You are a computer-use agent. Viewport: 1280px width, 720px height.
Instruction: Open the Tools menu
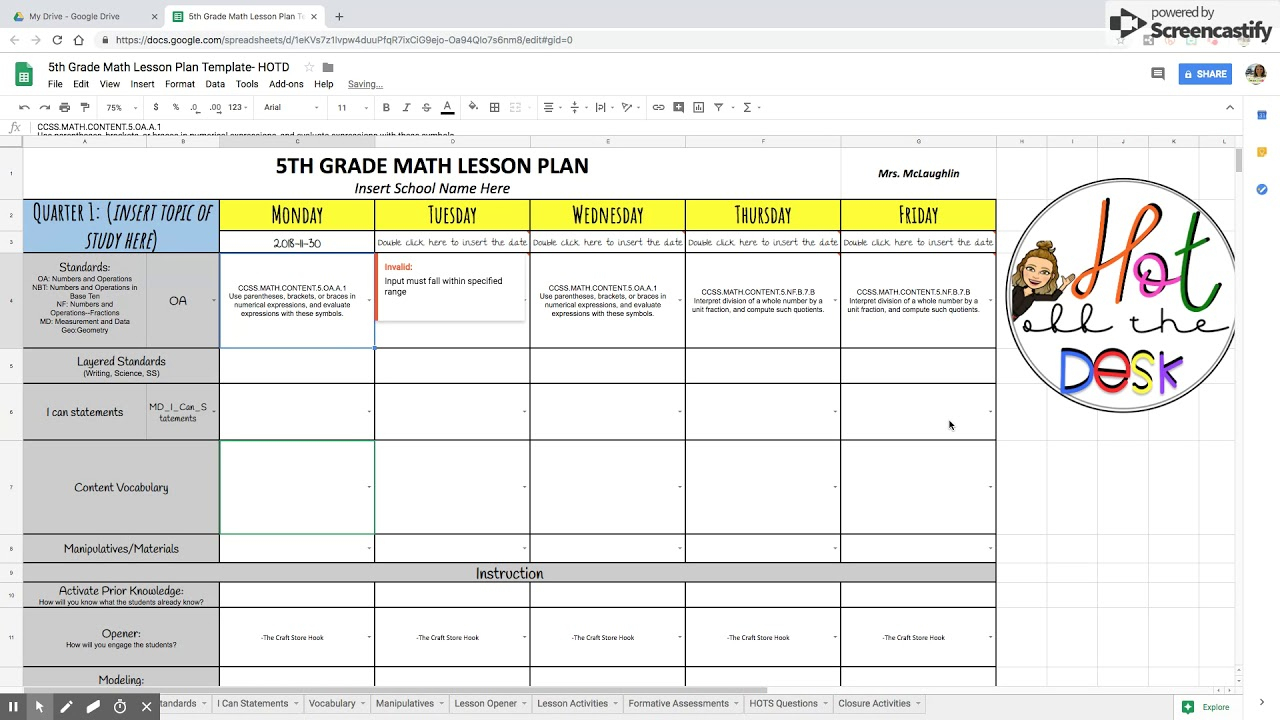[x=247, y=84]
